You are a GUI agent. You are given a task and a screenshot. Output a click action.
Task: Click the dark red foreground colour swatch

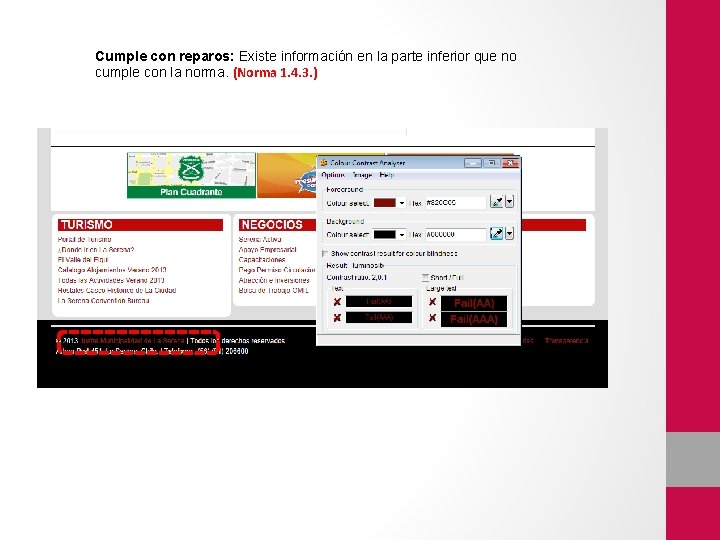[385, 202]
